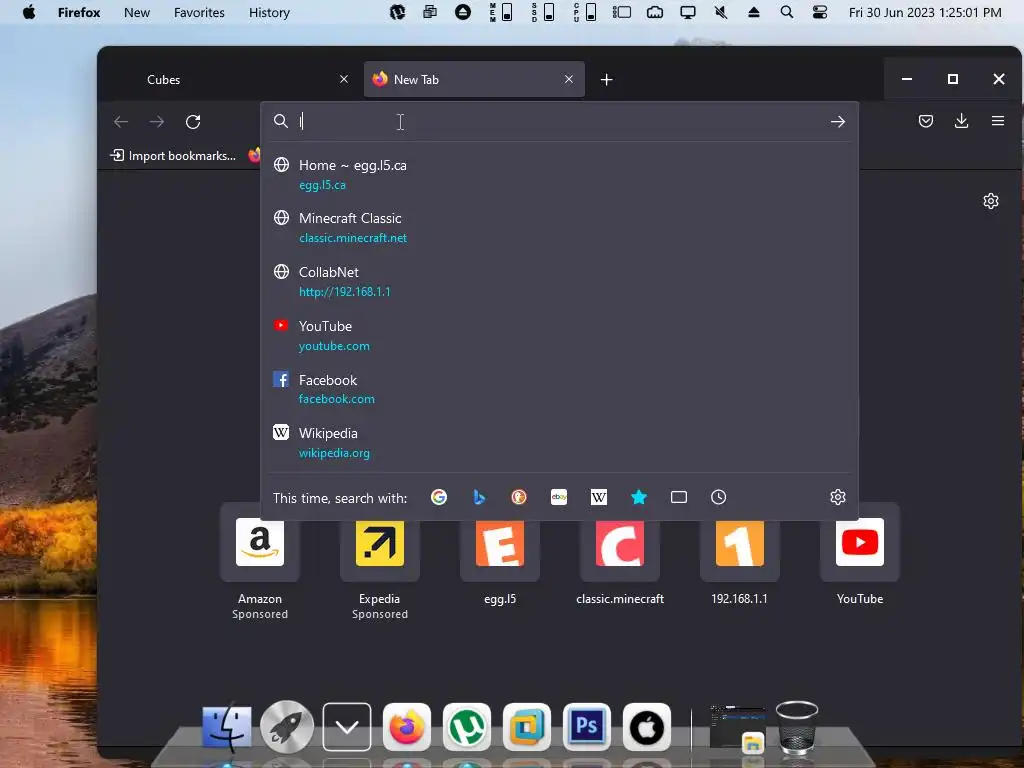Open the History menu
The image size is (1024, 768).
click(269, 12)
